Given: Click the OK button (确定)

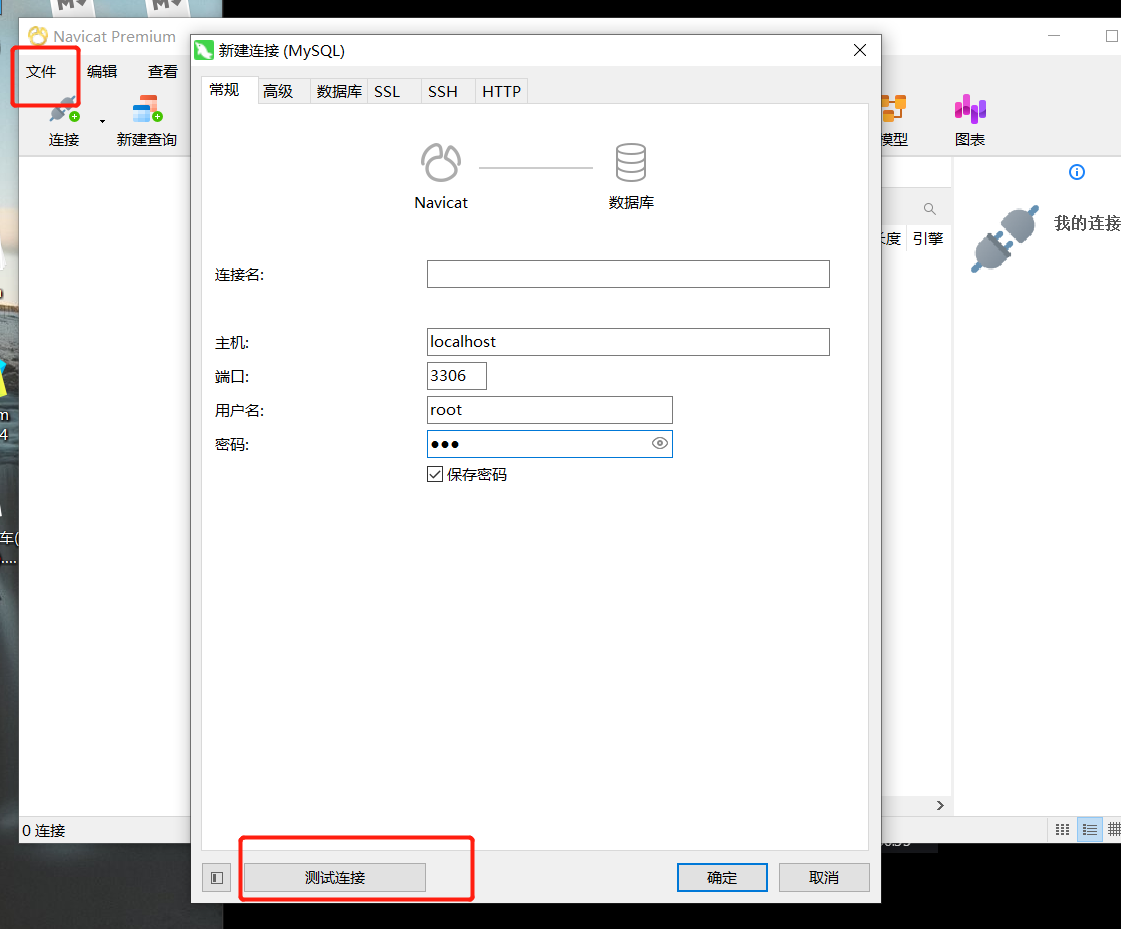Looking at the screenshot, I should pos(722,878).
